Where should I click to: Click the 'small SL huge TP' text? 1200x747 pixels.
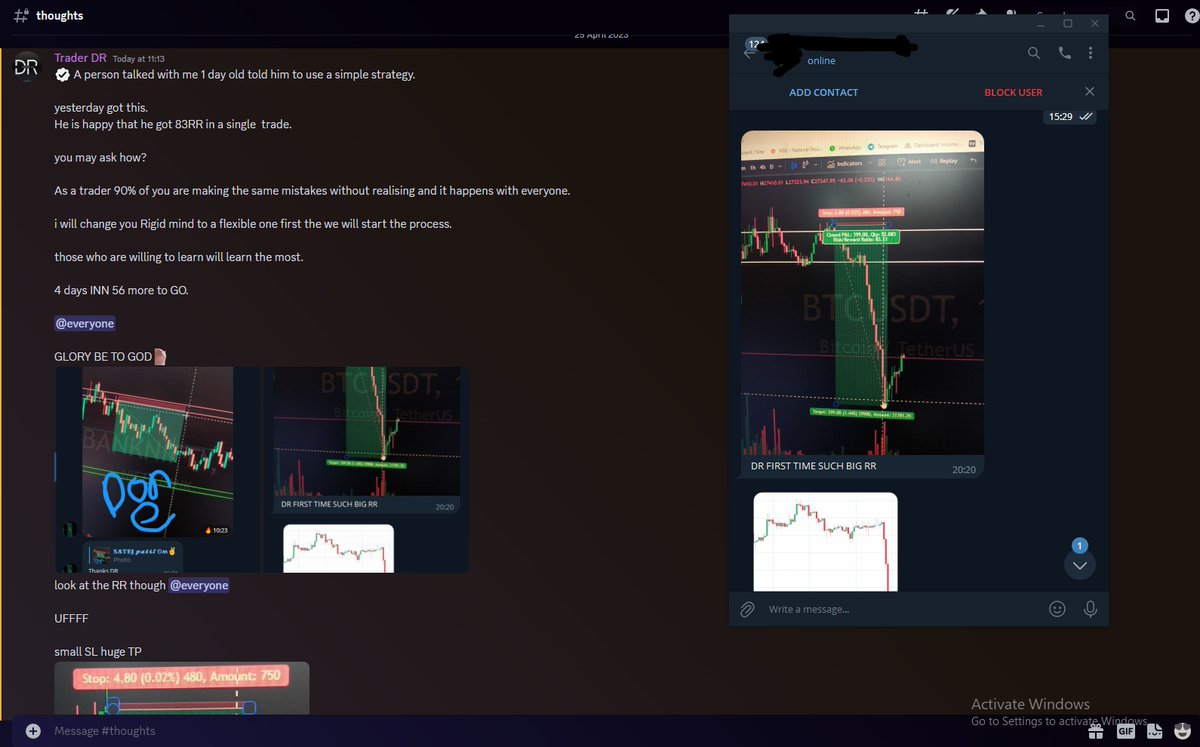point(97,652)
